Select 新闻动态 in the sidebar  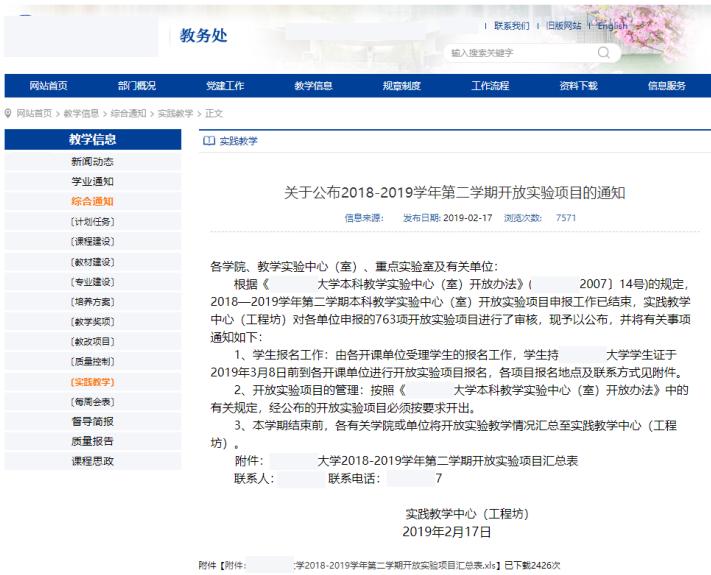click(x=92, y=161)
